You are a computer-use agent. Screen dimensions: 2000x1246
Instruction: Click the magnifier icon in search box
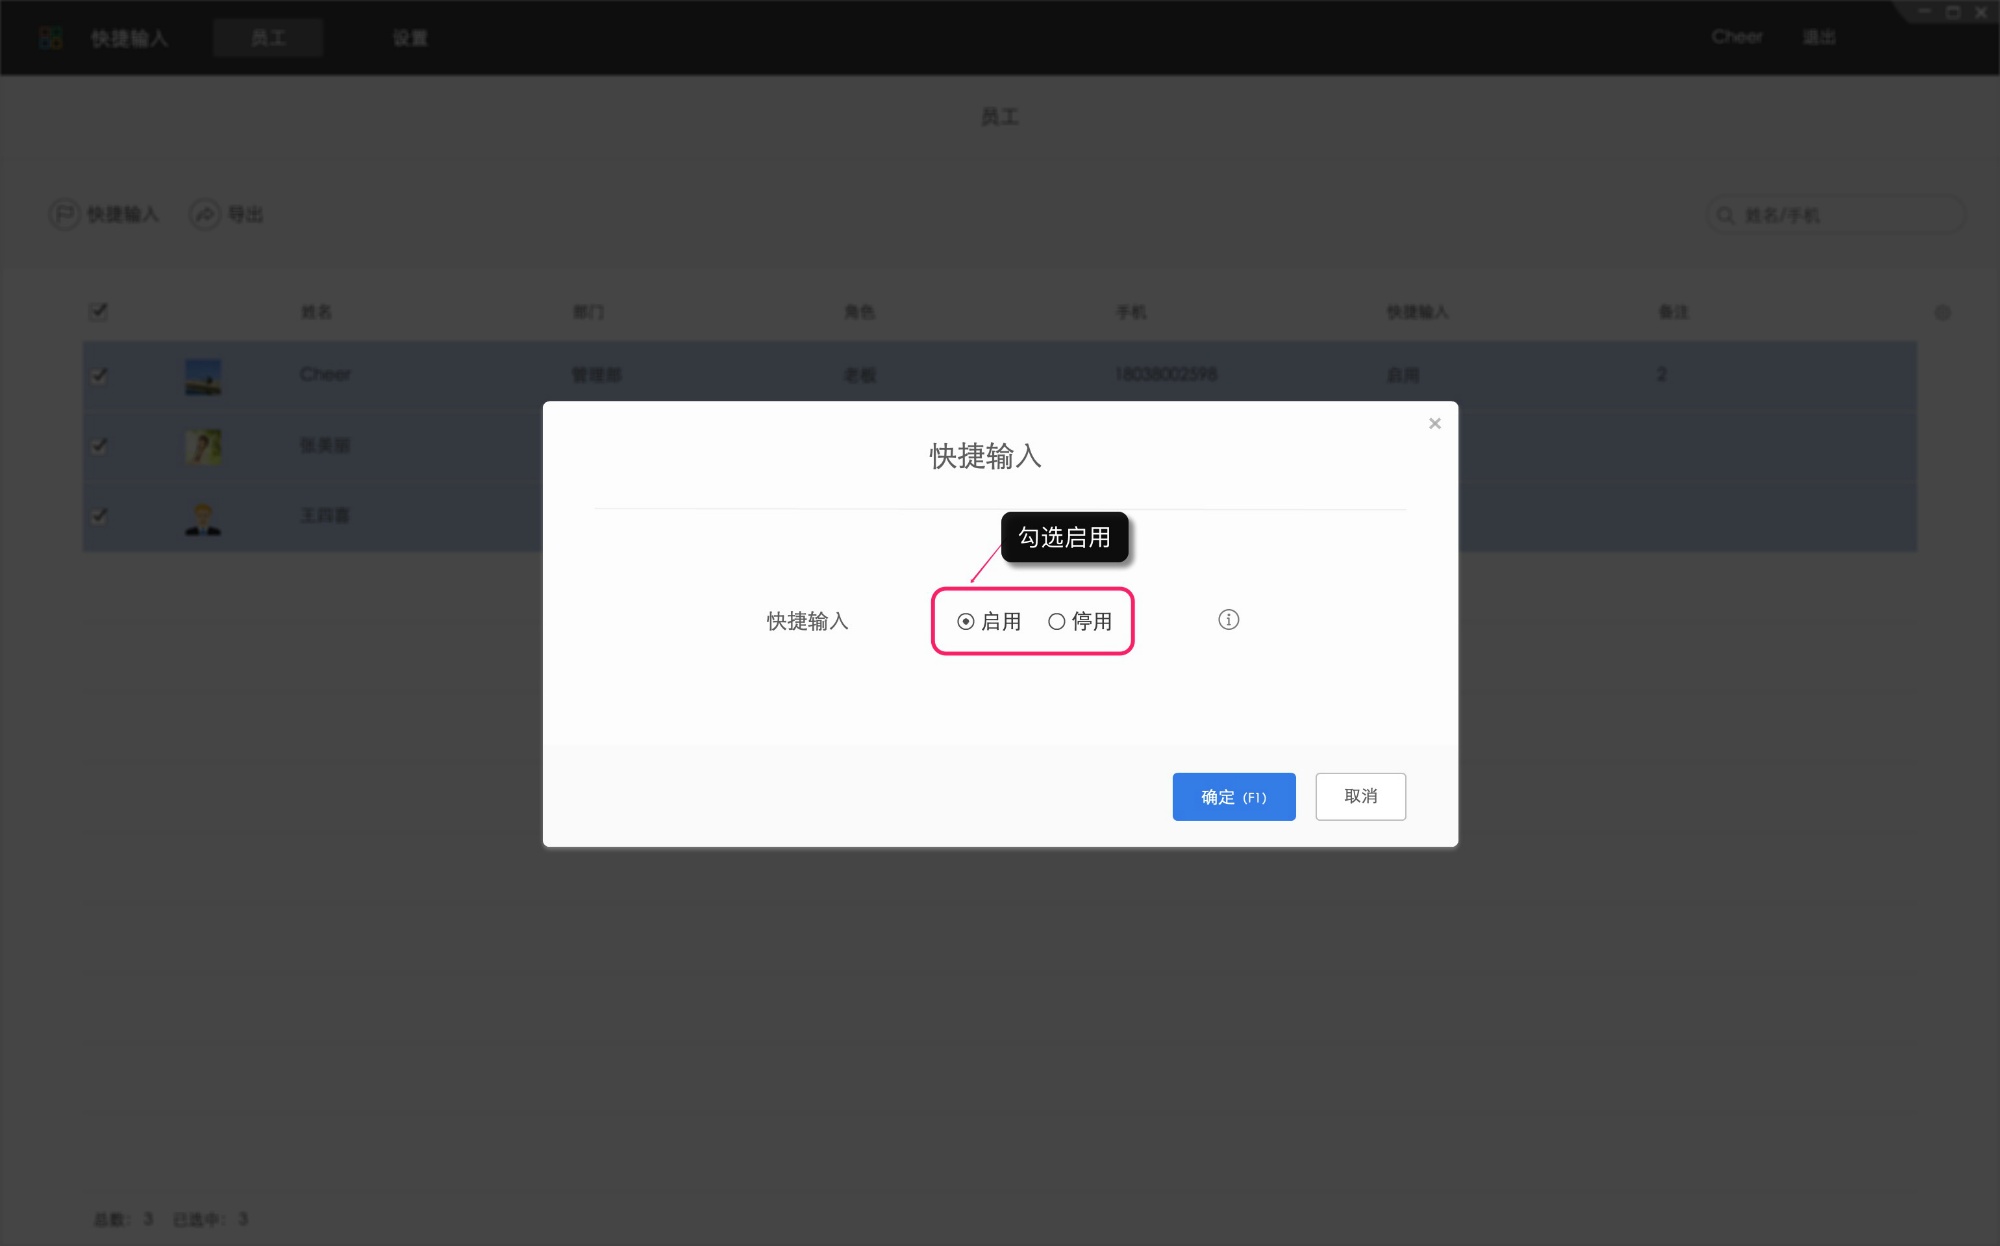1725,214
